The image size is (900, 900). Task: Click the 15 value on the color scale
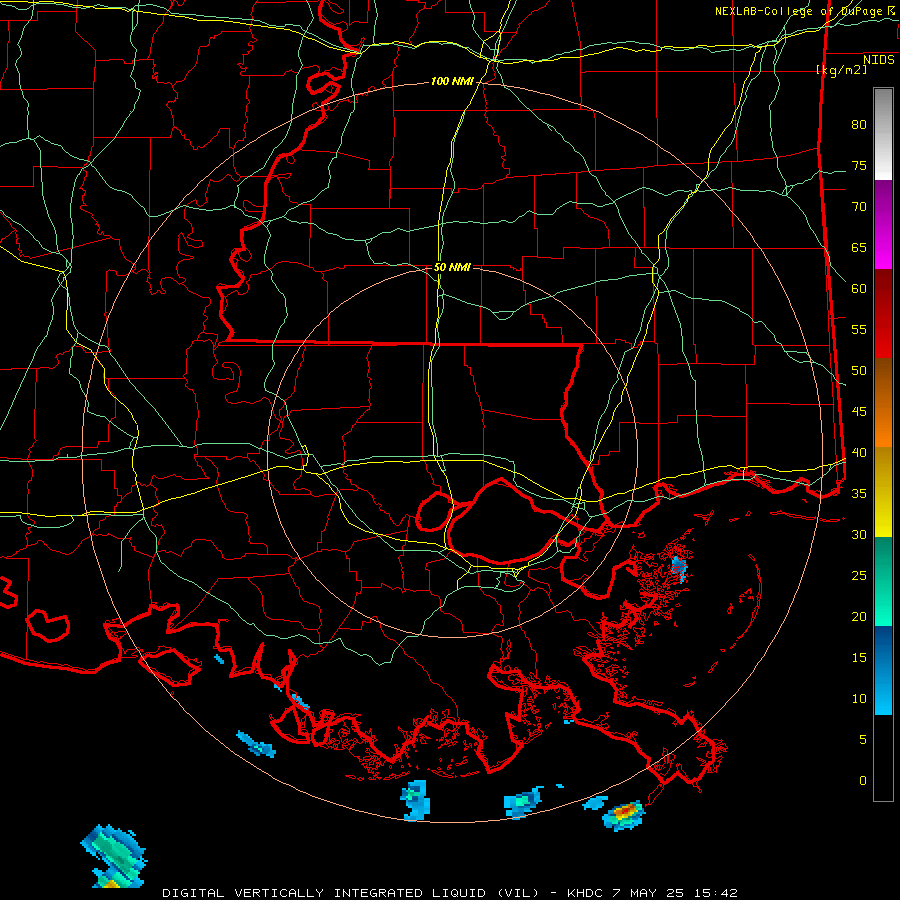859,658
